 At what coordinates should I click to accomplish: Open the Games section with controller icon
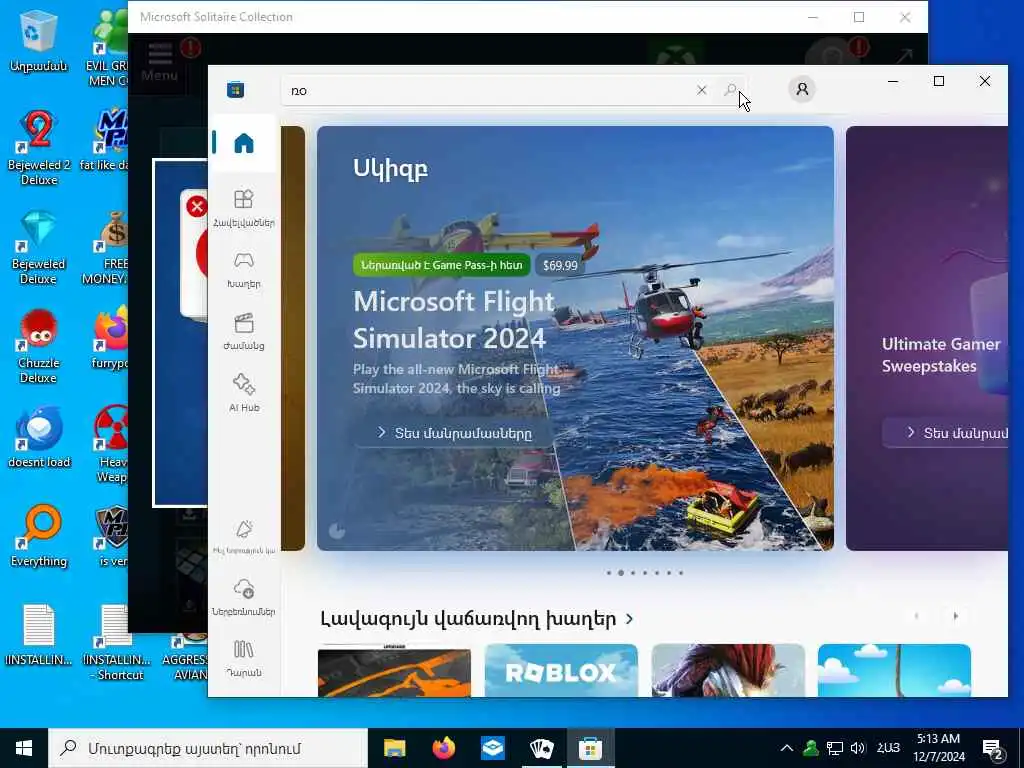[x=244, y=270]
